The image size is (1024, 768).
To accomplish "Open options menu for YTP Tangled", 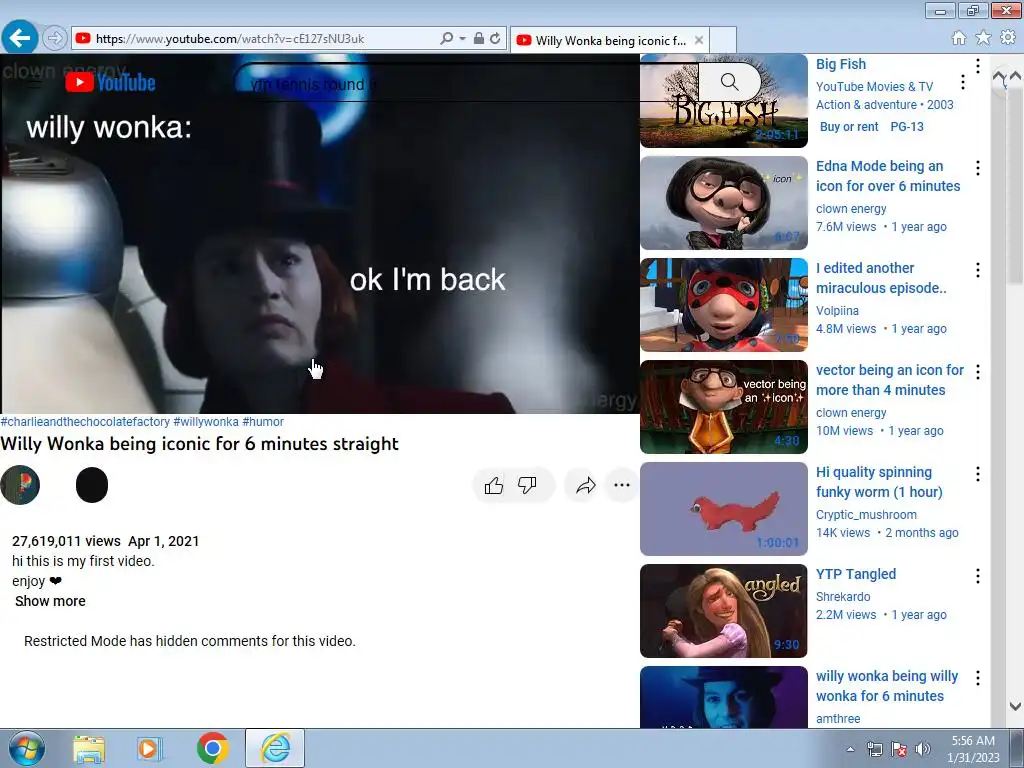I will [978, 576].
